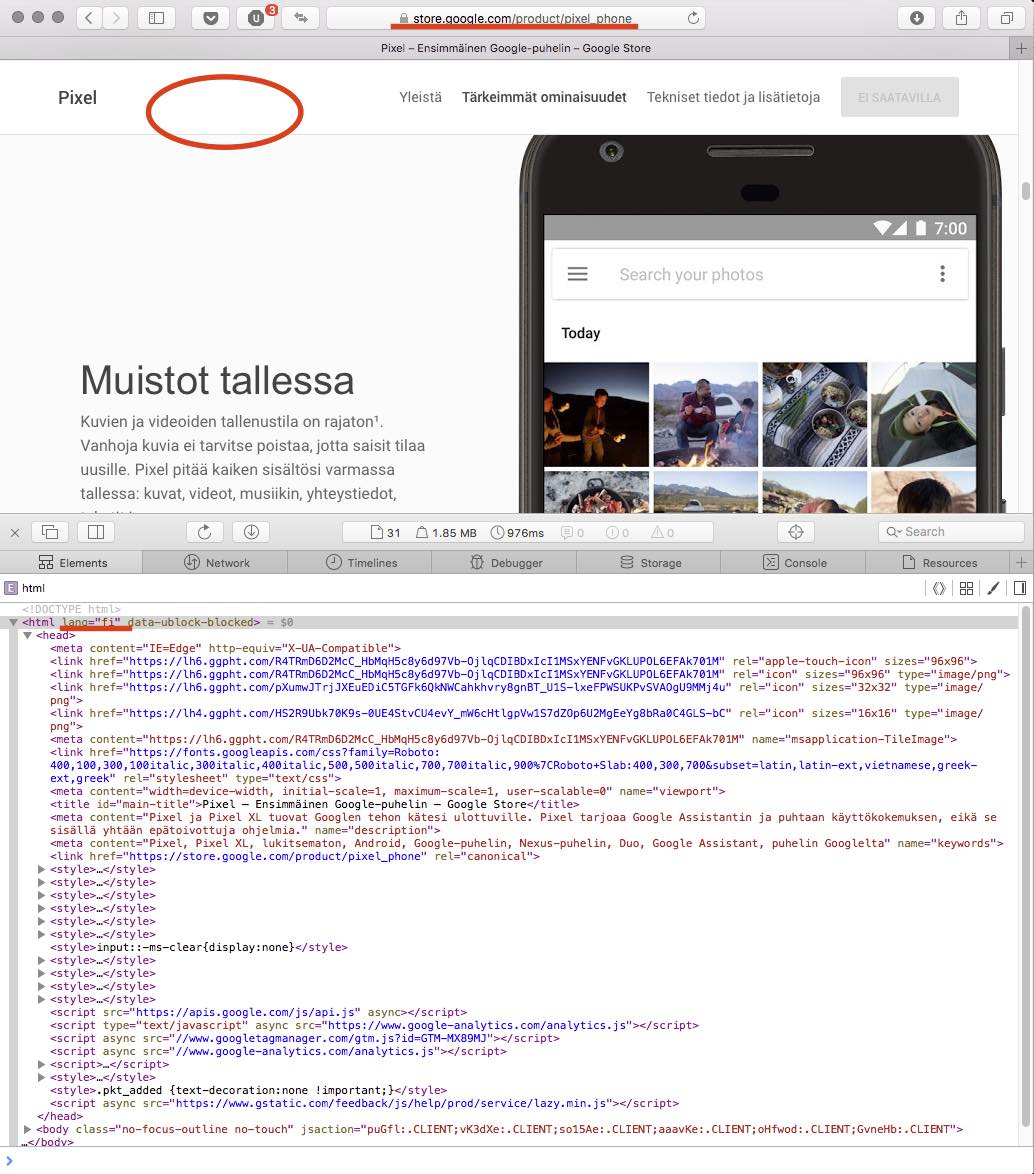Toggle shadow DOM brackets icon
The width and height of the screenshot is (1034, 1174).
click(939, 588)
